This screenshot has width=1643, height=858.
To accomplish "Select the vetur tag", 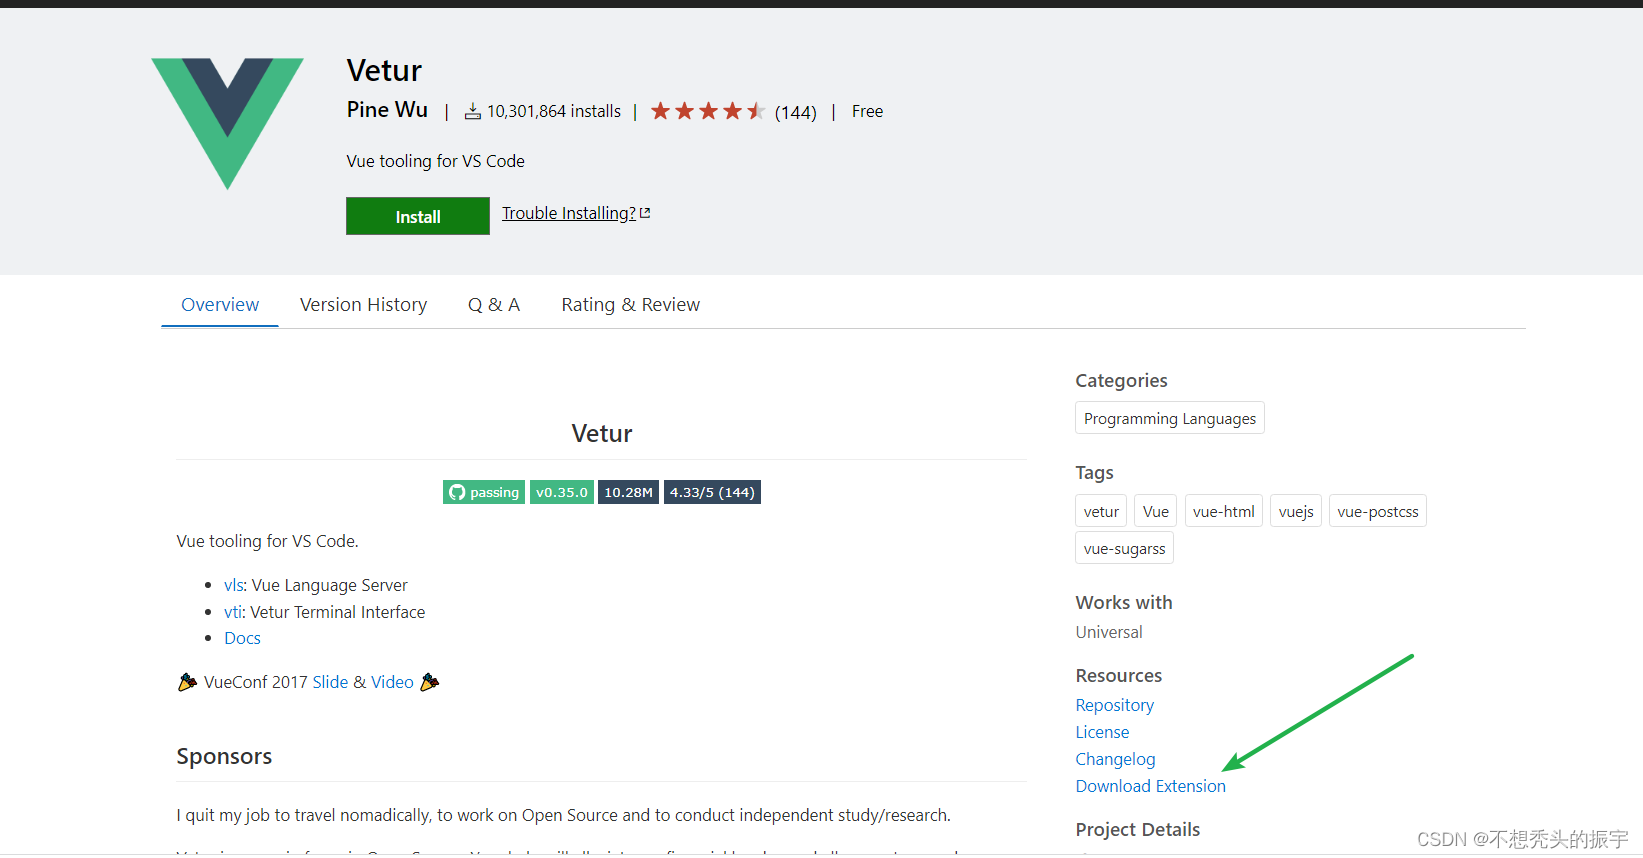I will [1101, 511].
